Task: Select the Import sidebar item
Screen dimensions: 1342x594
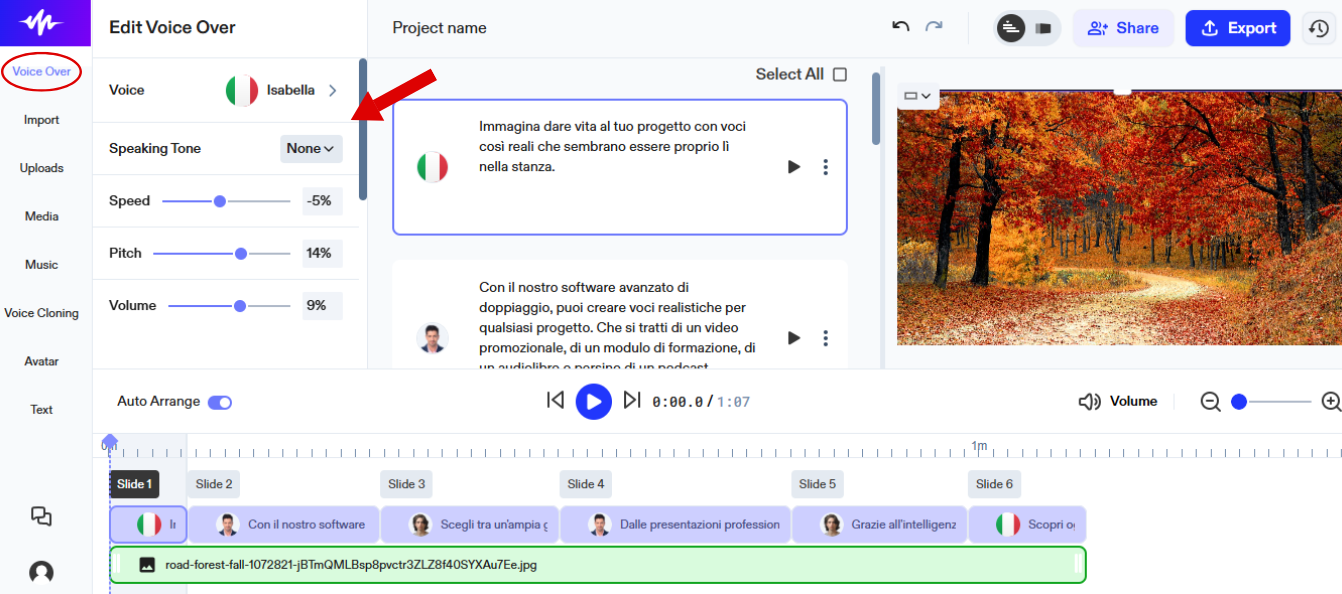Action: pyautogui.click(x=40, y=119)
